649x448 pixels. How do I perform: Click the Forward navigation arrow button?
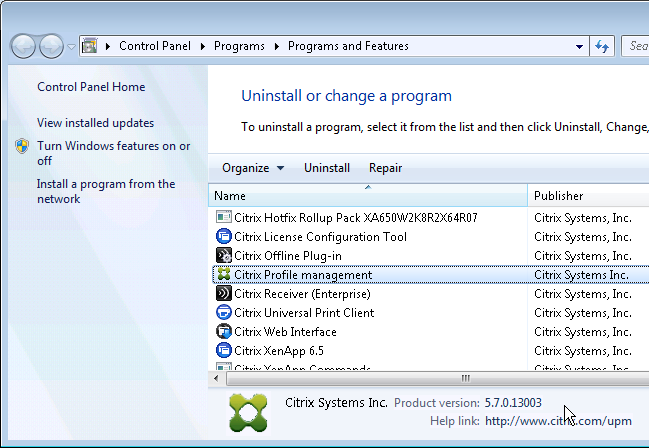point(51,46)
